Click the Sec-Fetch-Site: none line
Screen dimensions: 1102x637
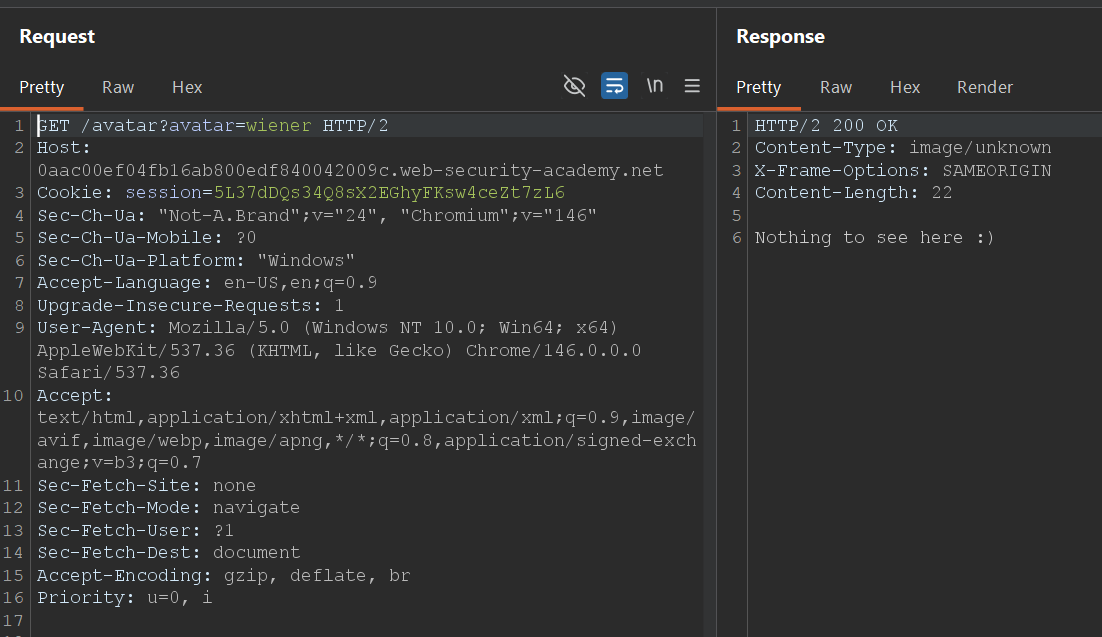[x=146, y=485]
